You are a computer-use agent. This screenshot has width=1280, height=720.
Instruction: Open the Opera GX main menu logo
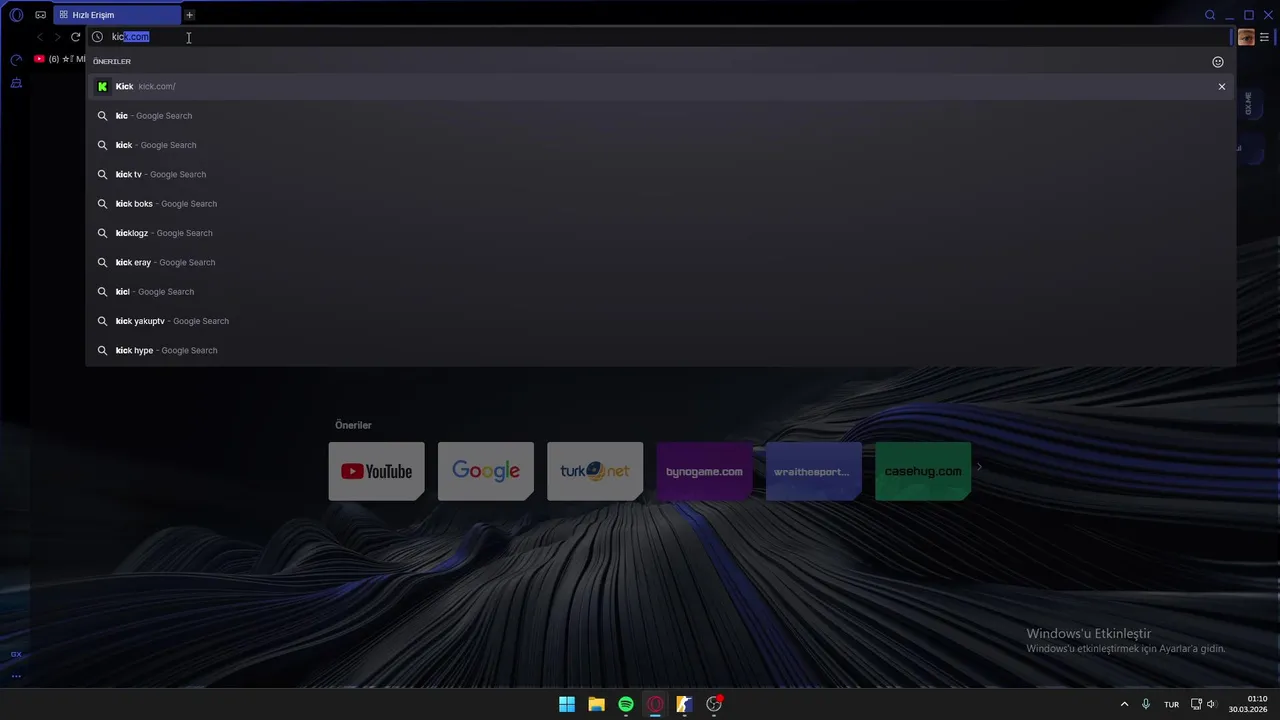16,15
